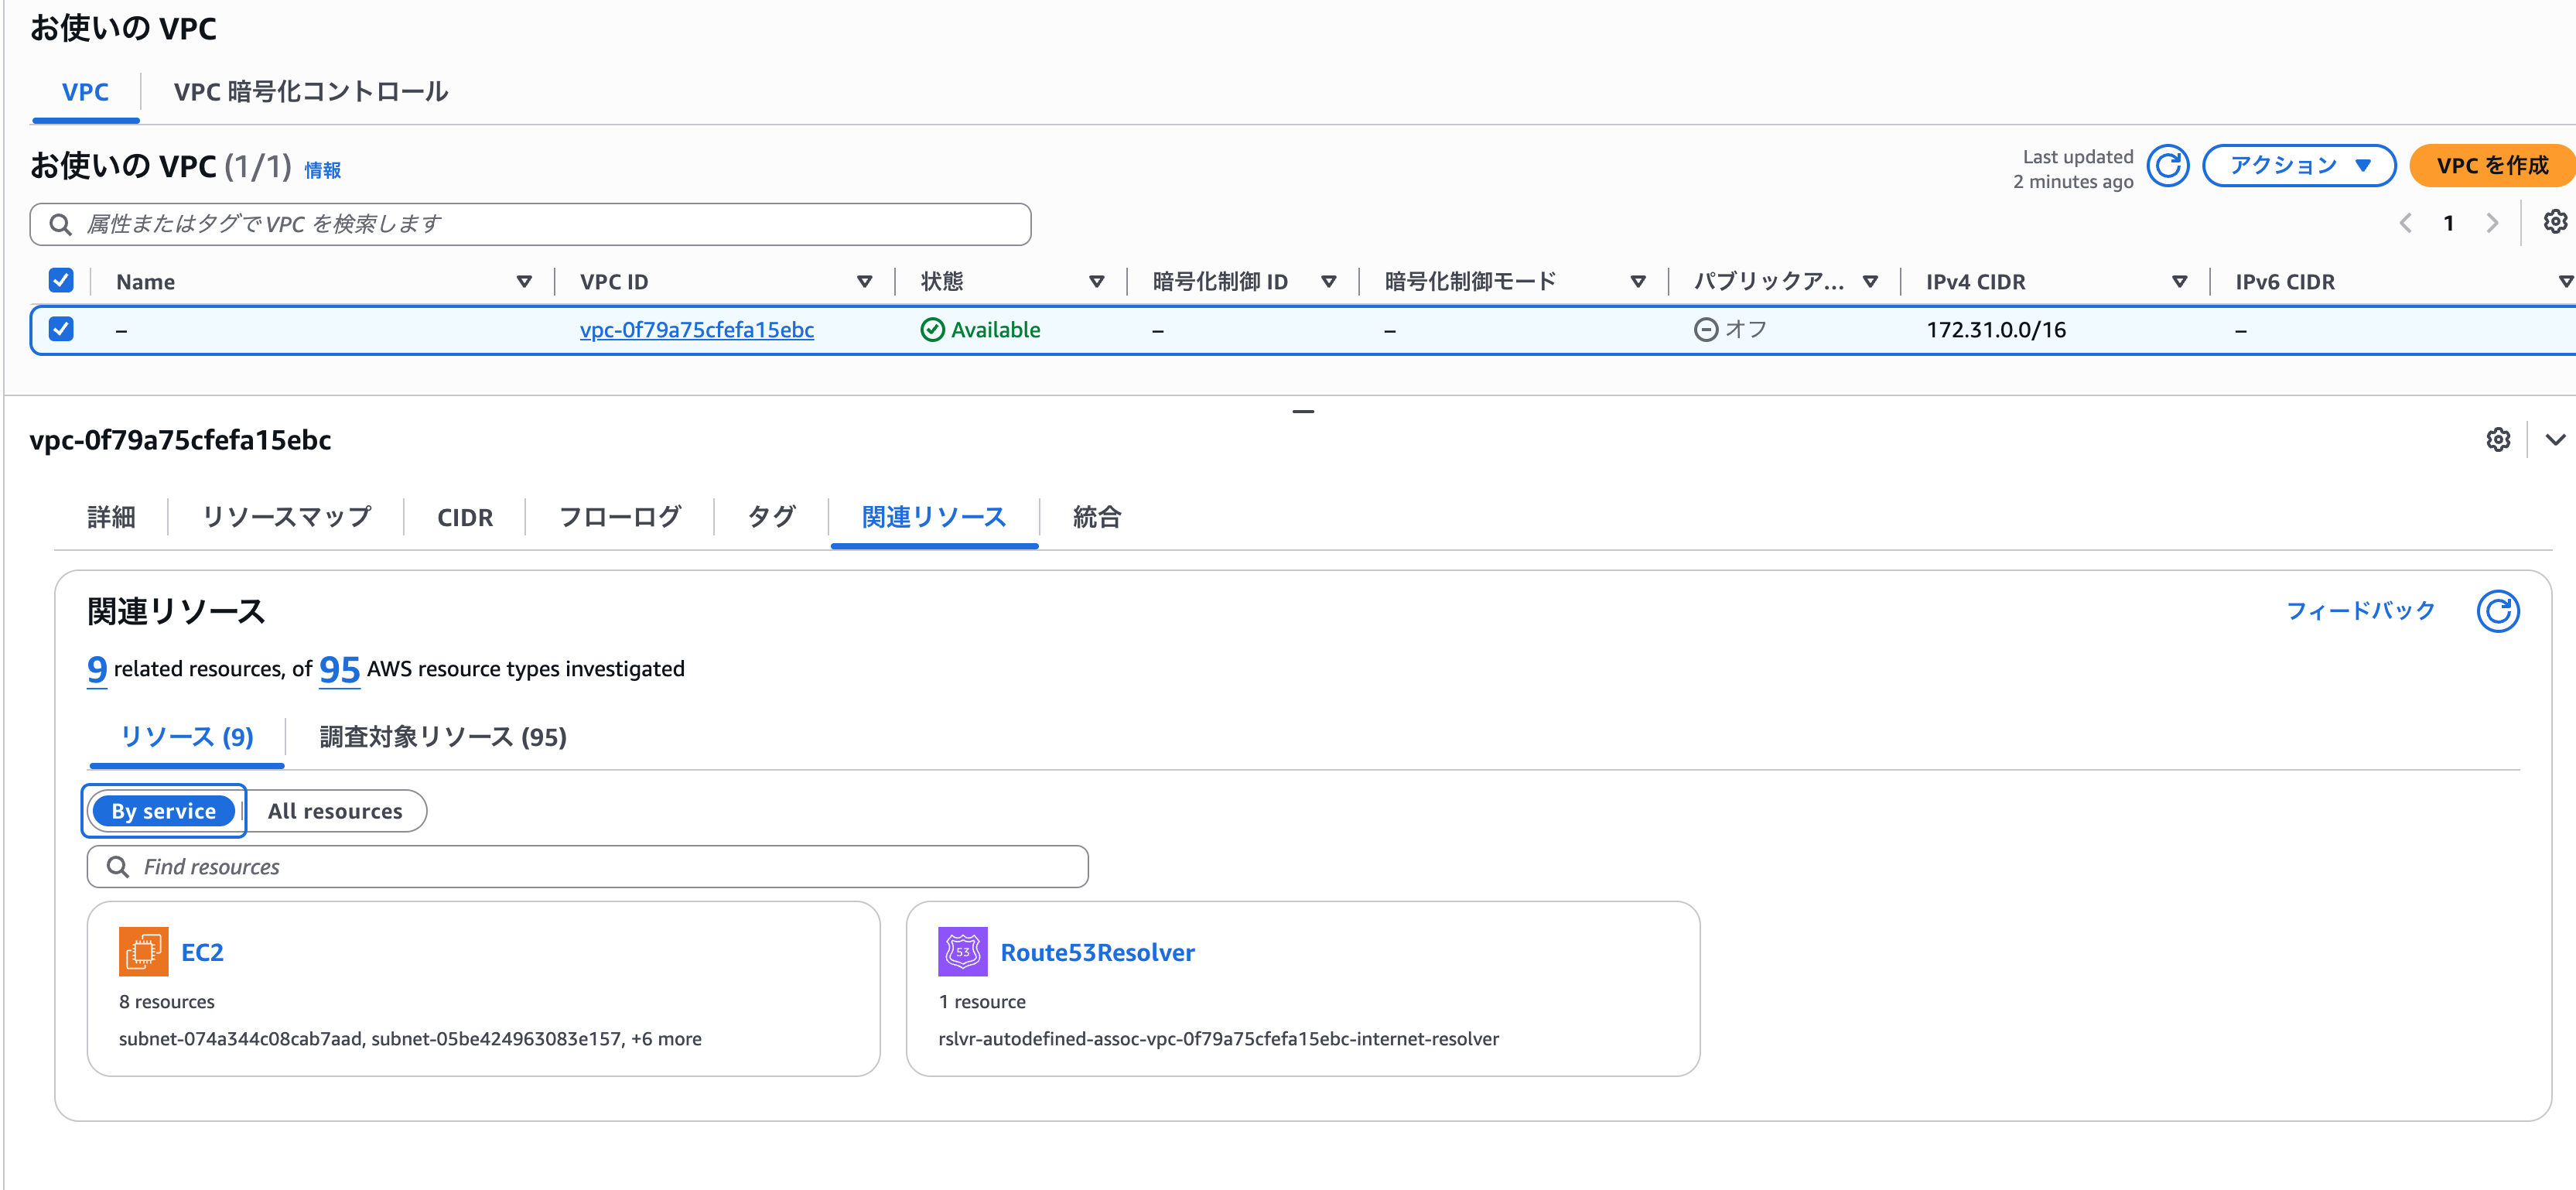This screenshot has width=2576, height=1190.
Task: Refresh the related resources panel
Action: (2497, 611)
